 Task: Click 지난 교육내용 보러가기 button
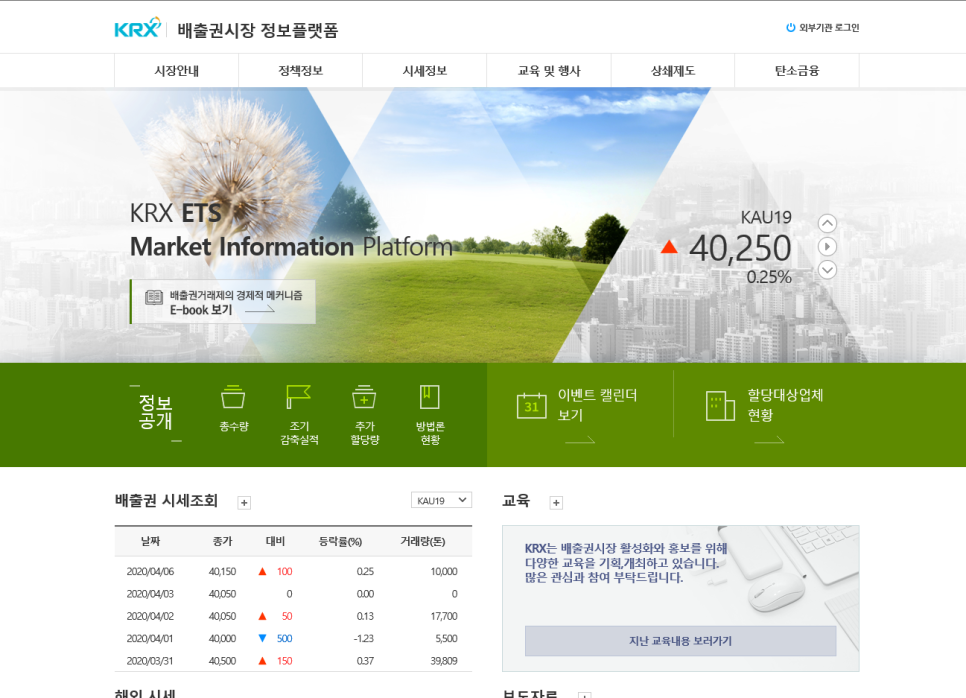tap(680, 641)
